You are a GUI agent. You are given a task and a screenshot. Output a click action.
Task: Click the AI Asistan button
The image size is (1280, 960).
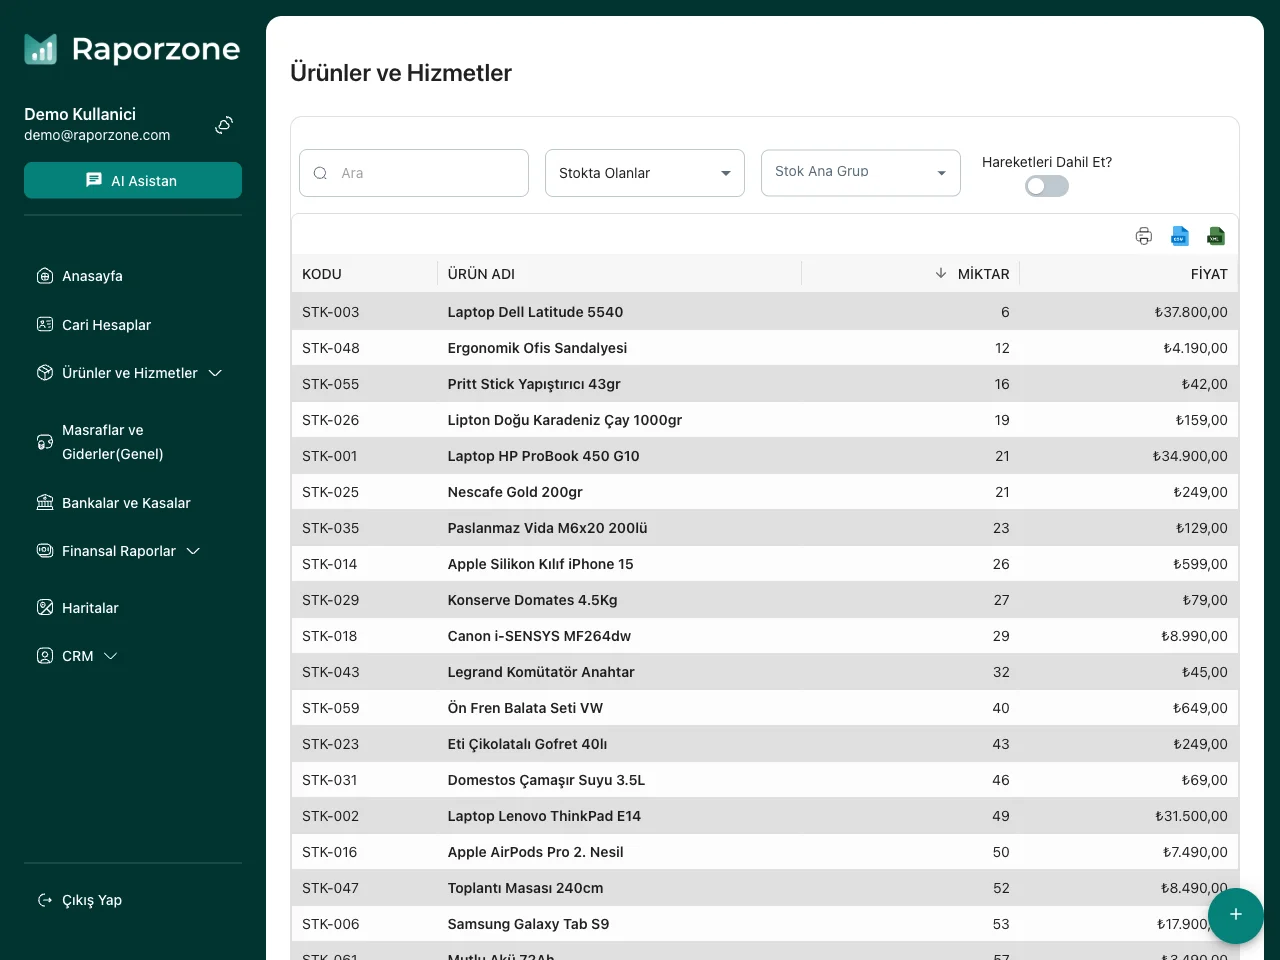(x=133, y=180)
